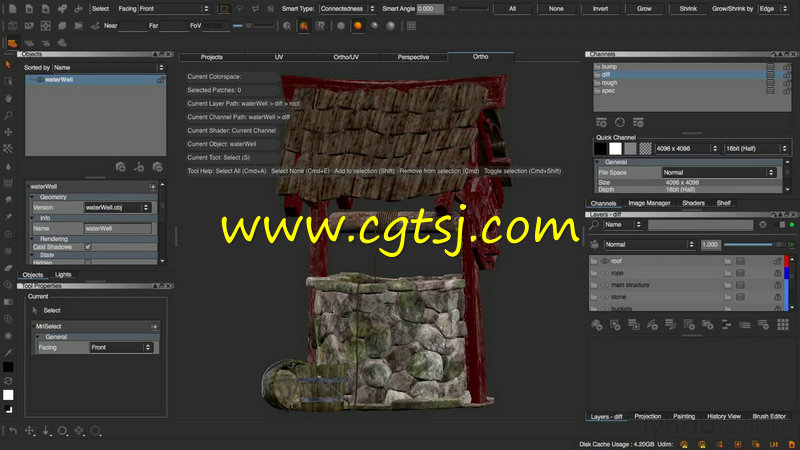Click the layer grid view icon

783,325
